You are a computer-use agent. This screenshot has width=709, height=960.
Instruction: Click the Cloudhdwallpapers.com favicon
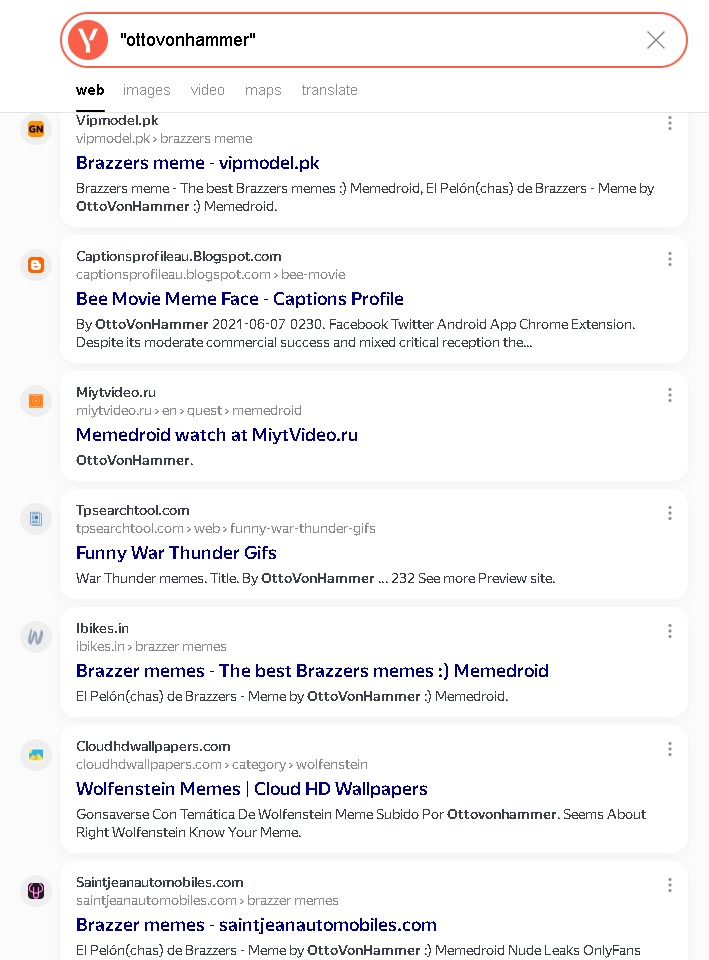point(36,755)
